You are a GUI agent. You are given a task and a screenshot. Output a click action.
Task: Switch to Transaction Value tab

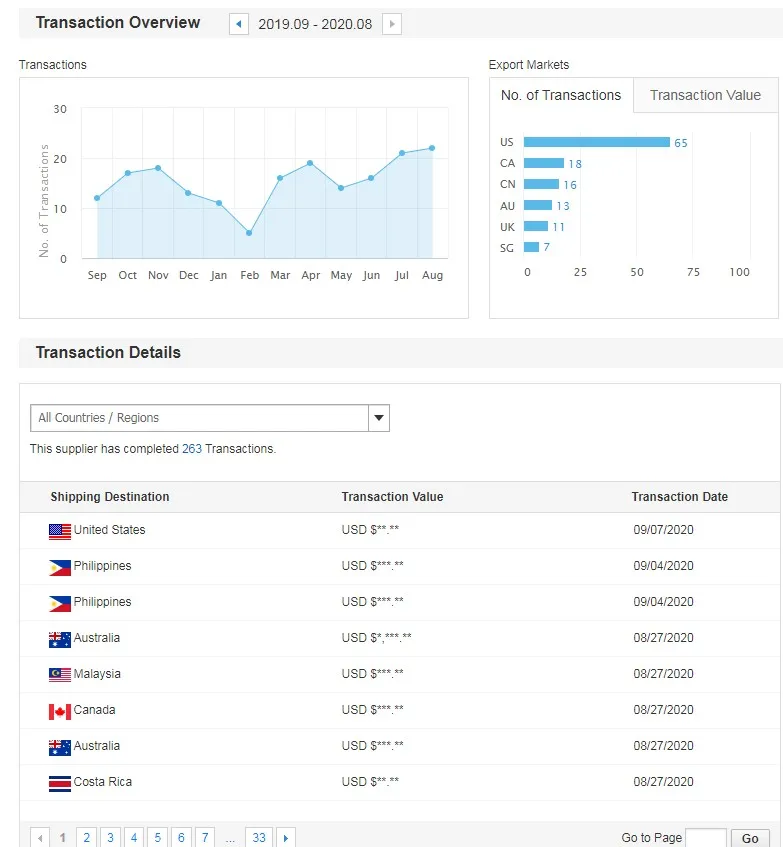pos(705,96)
